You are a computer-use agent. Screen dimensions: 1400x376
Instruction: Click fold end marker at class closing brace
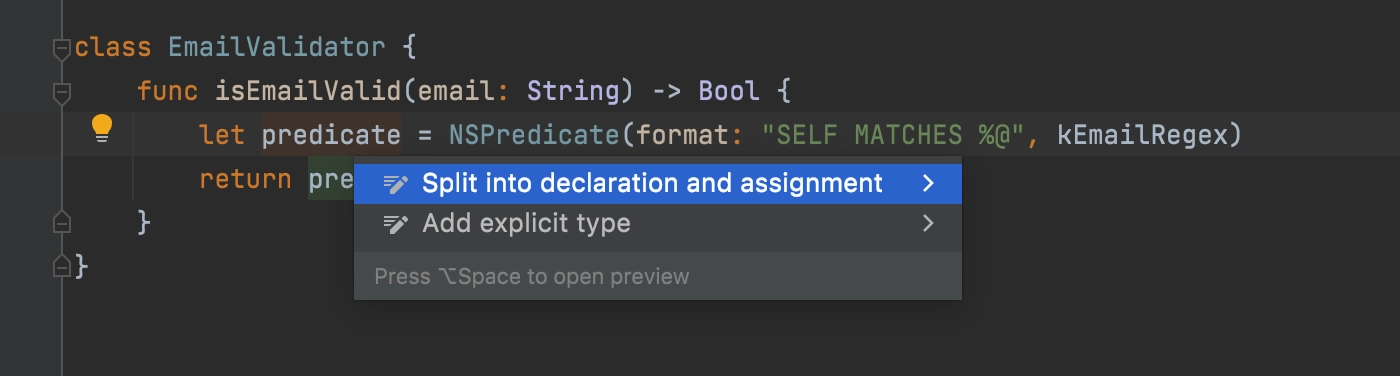[61, 266]
